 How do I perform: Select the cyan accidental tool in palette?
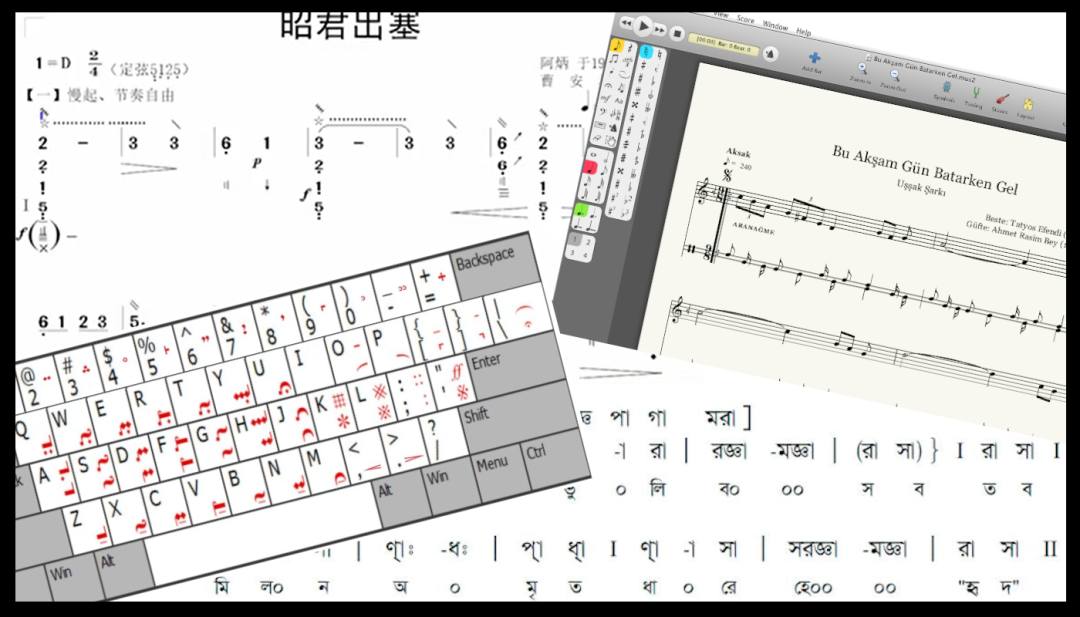[x=647, y=52]
